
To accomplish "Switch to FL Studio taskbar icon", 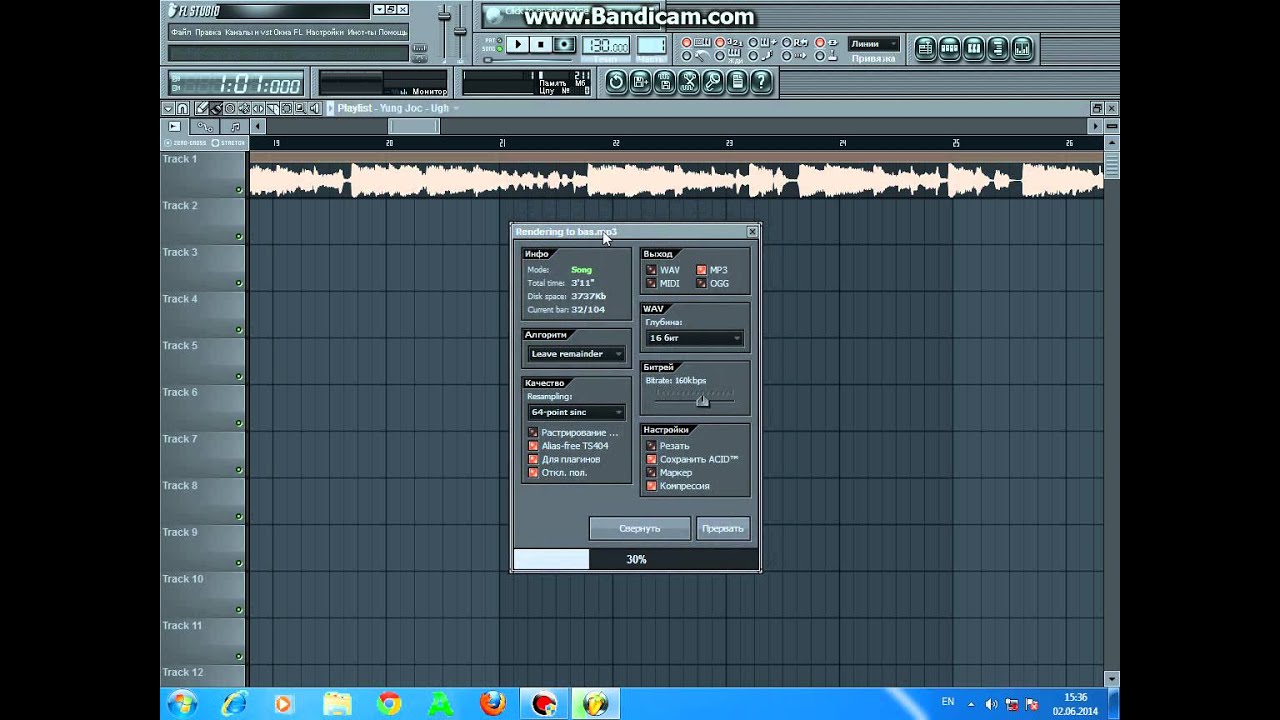I will click(x=595, y=703).
